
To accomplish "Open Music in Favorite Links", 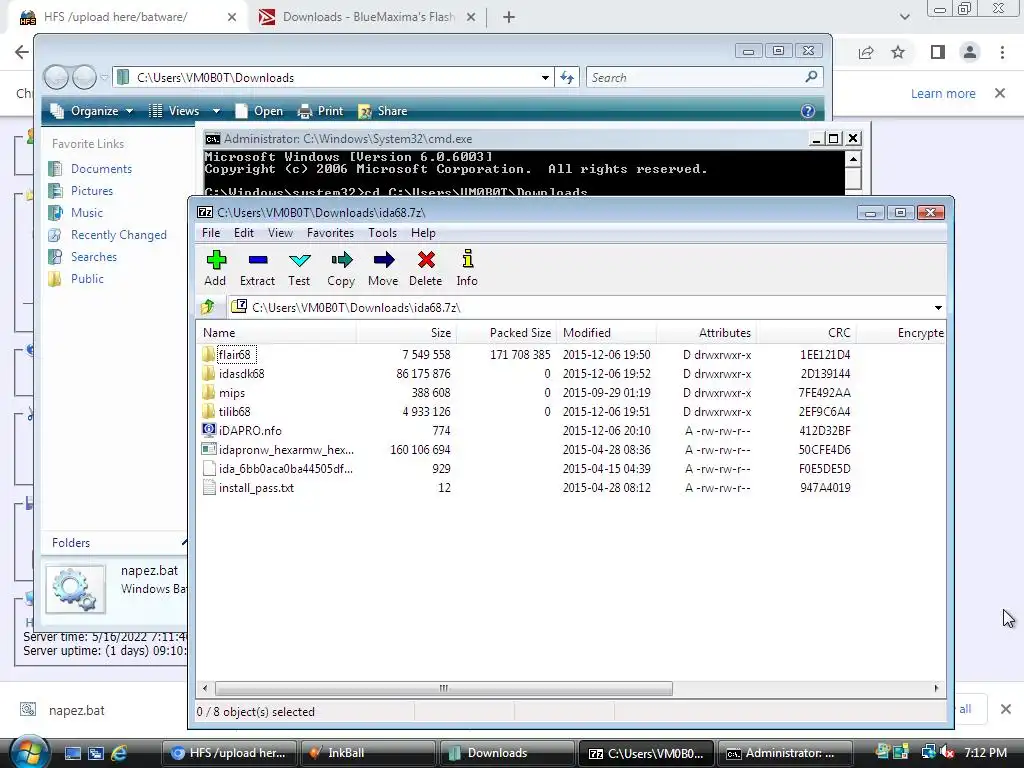I will click(x=86, y=213).
